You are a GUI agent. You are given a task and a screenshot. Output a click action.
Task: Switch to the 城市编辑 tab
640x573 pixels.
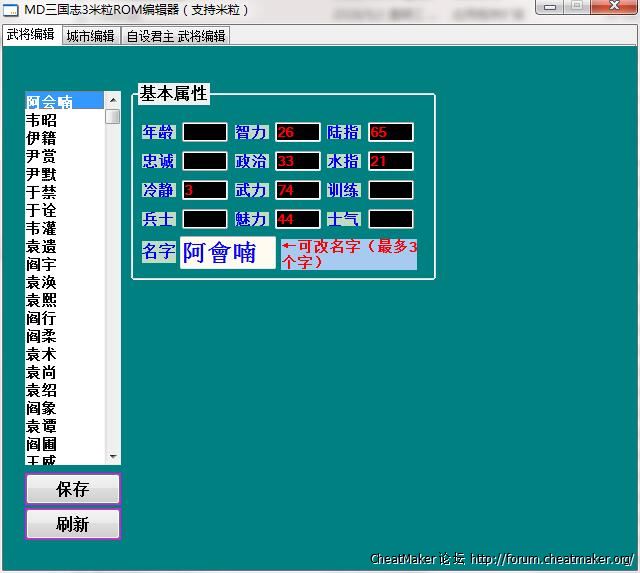click(x=90, y=36)
